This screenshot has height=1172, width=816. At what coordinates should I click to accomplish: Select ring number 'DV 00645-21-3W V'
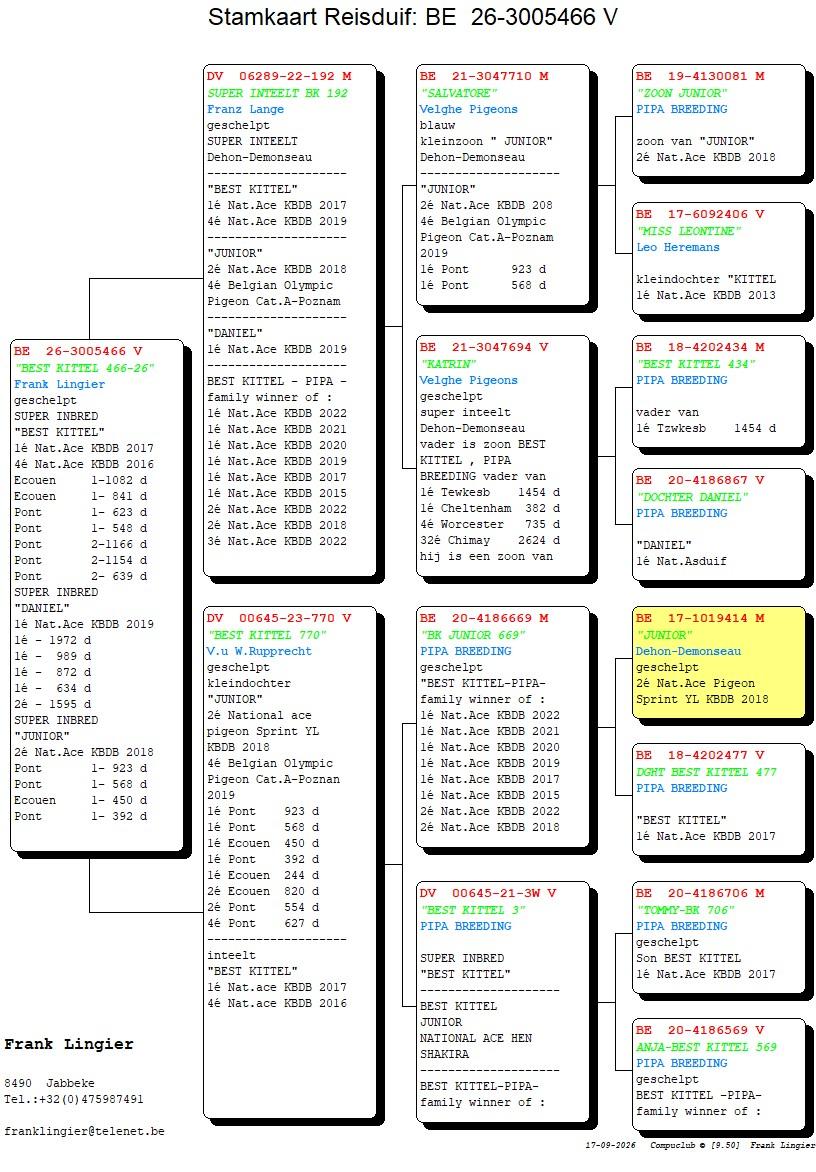pyautogui.click(x=488, y=893)
